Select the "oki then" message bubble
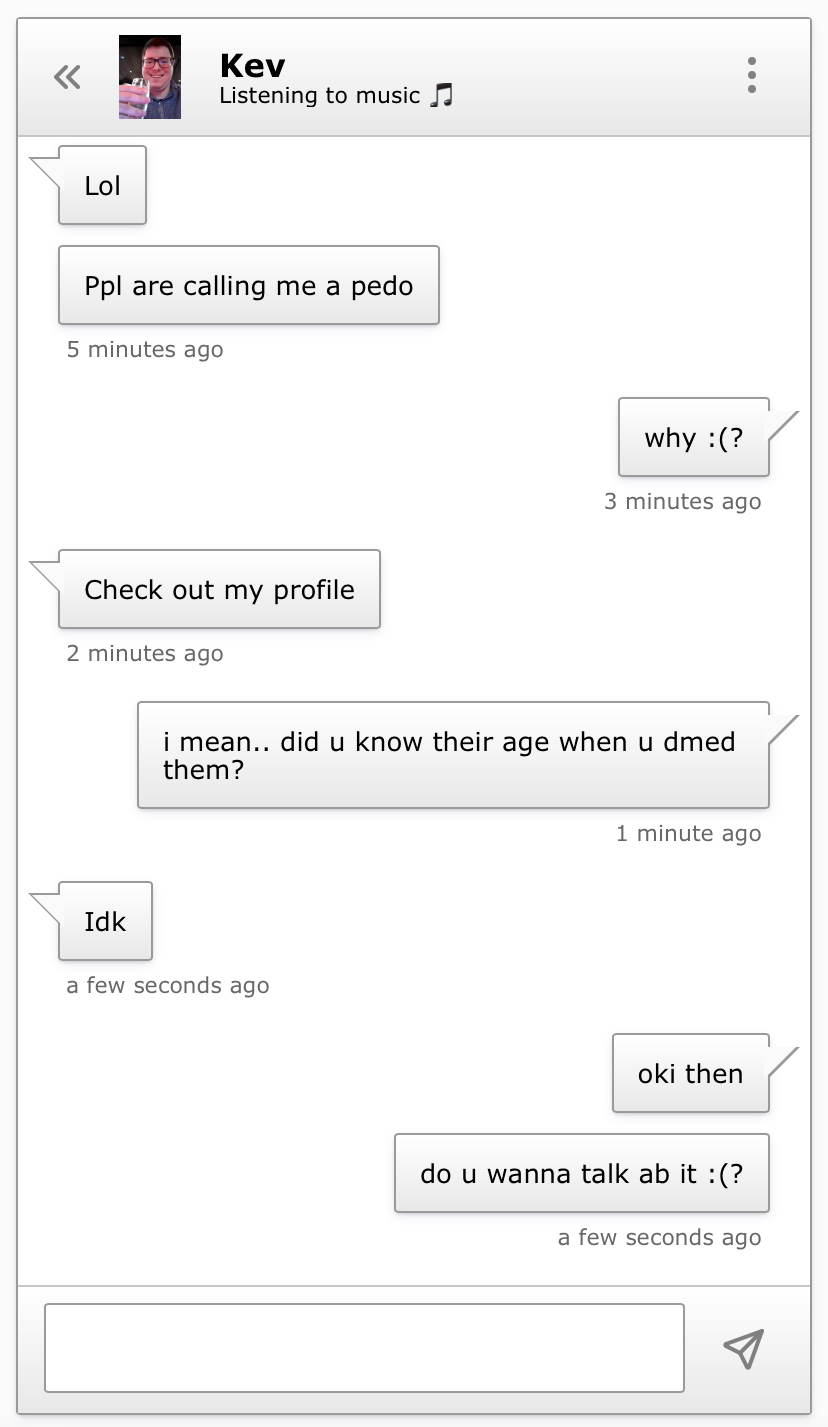The height and width of the screenshot is (1427, 828). 691,1073
